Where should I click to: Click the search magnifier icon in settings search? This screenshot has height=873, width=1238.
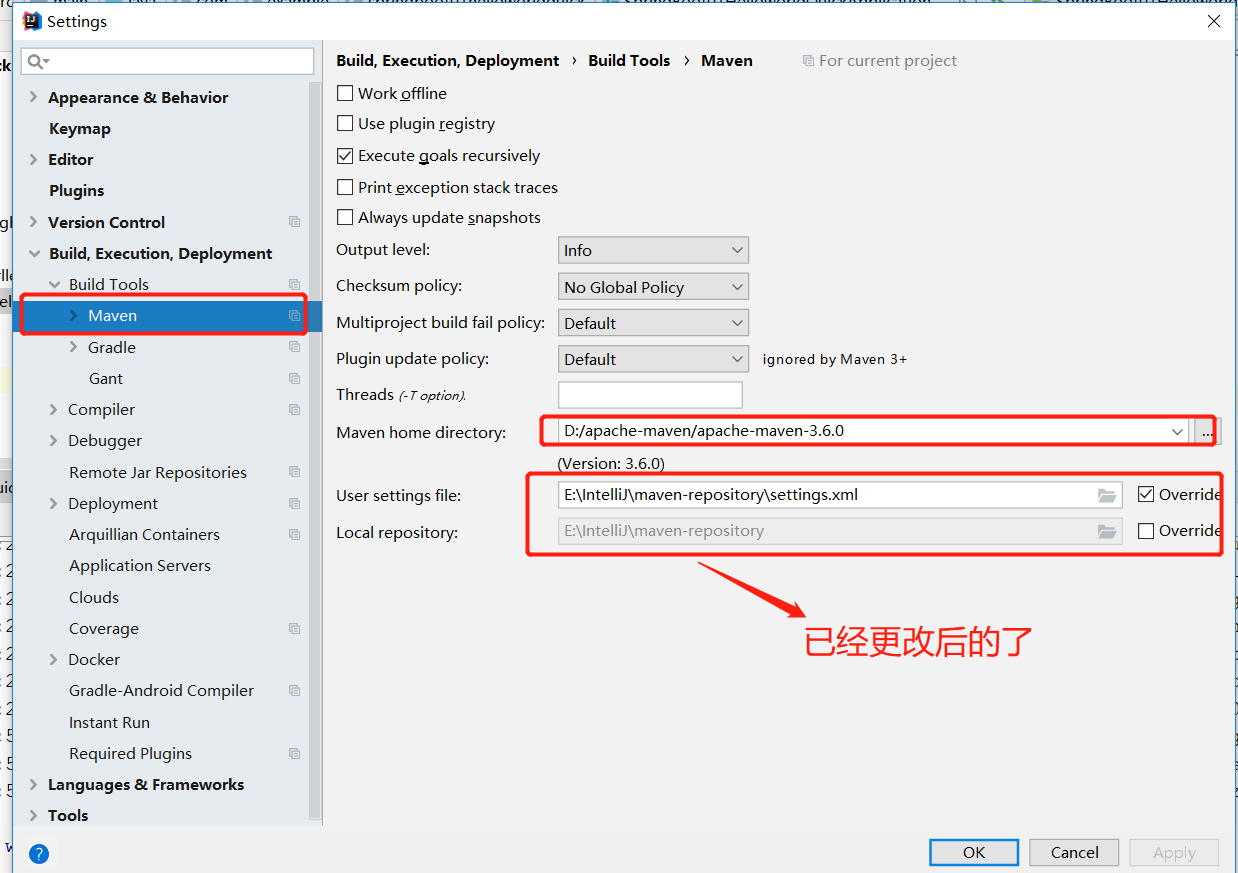36,61
